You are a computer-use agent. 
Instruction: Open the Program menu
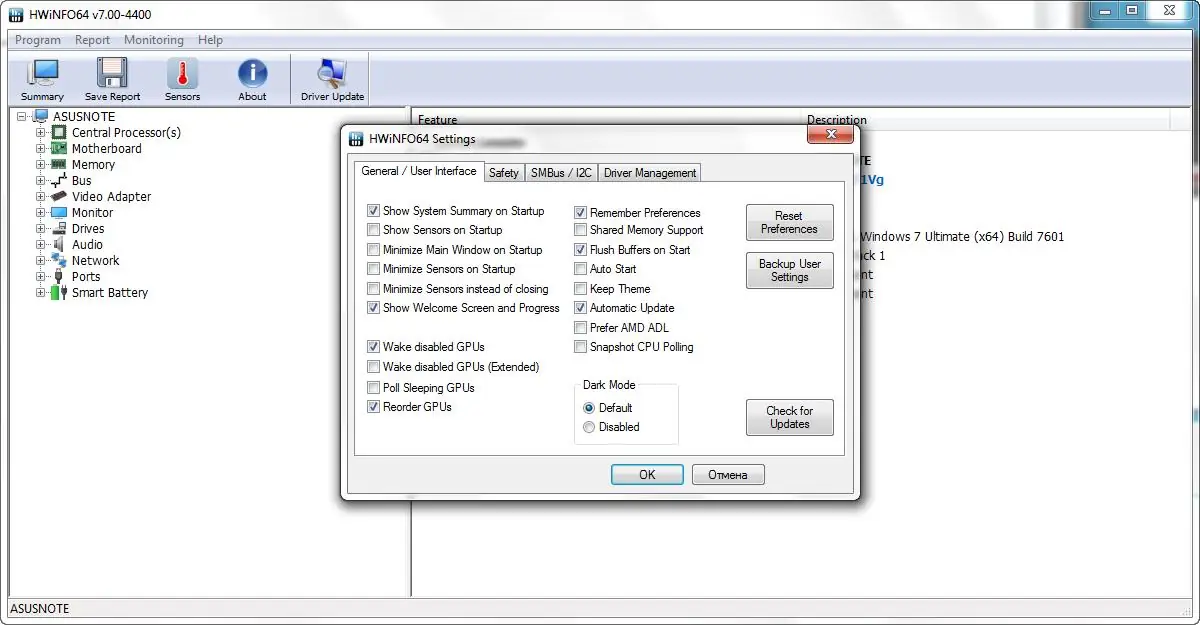38,40
